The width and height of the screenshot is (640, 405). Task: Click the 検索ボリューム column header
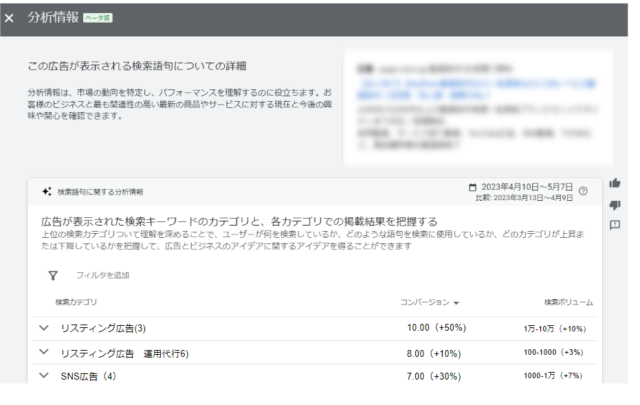point(568,301)
